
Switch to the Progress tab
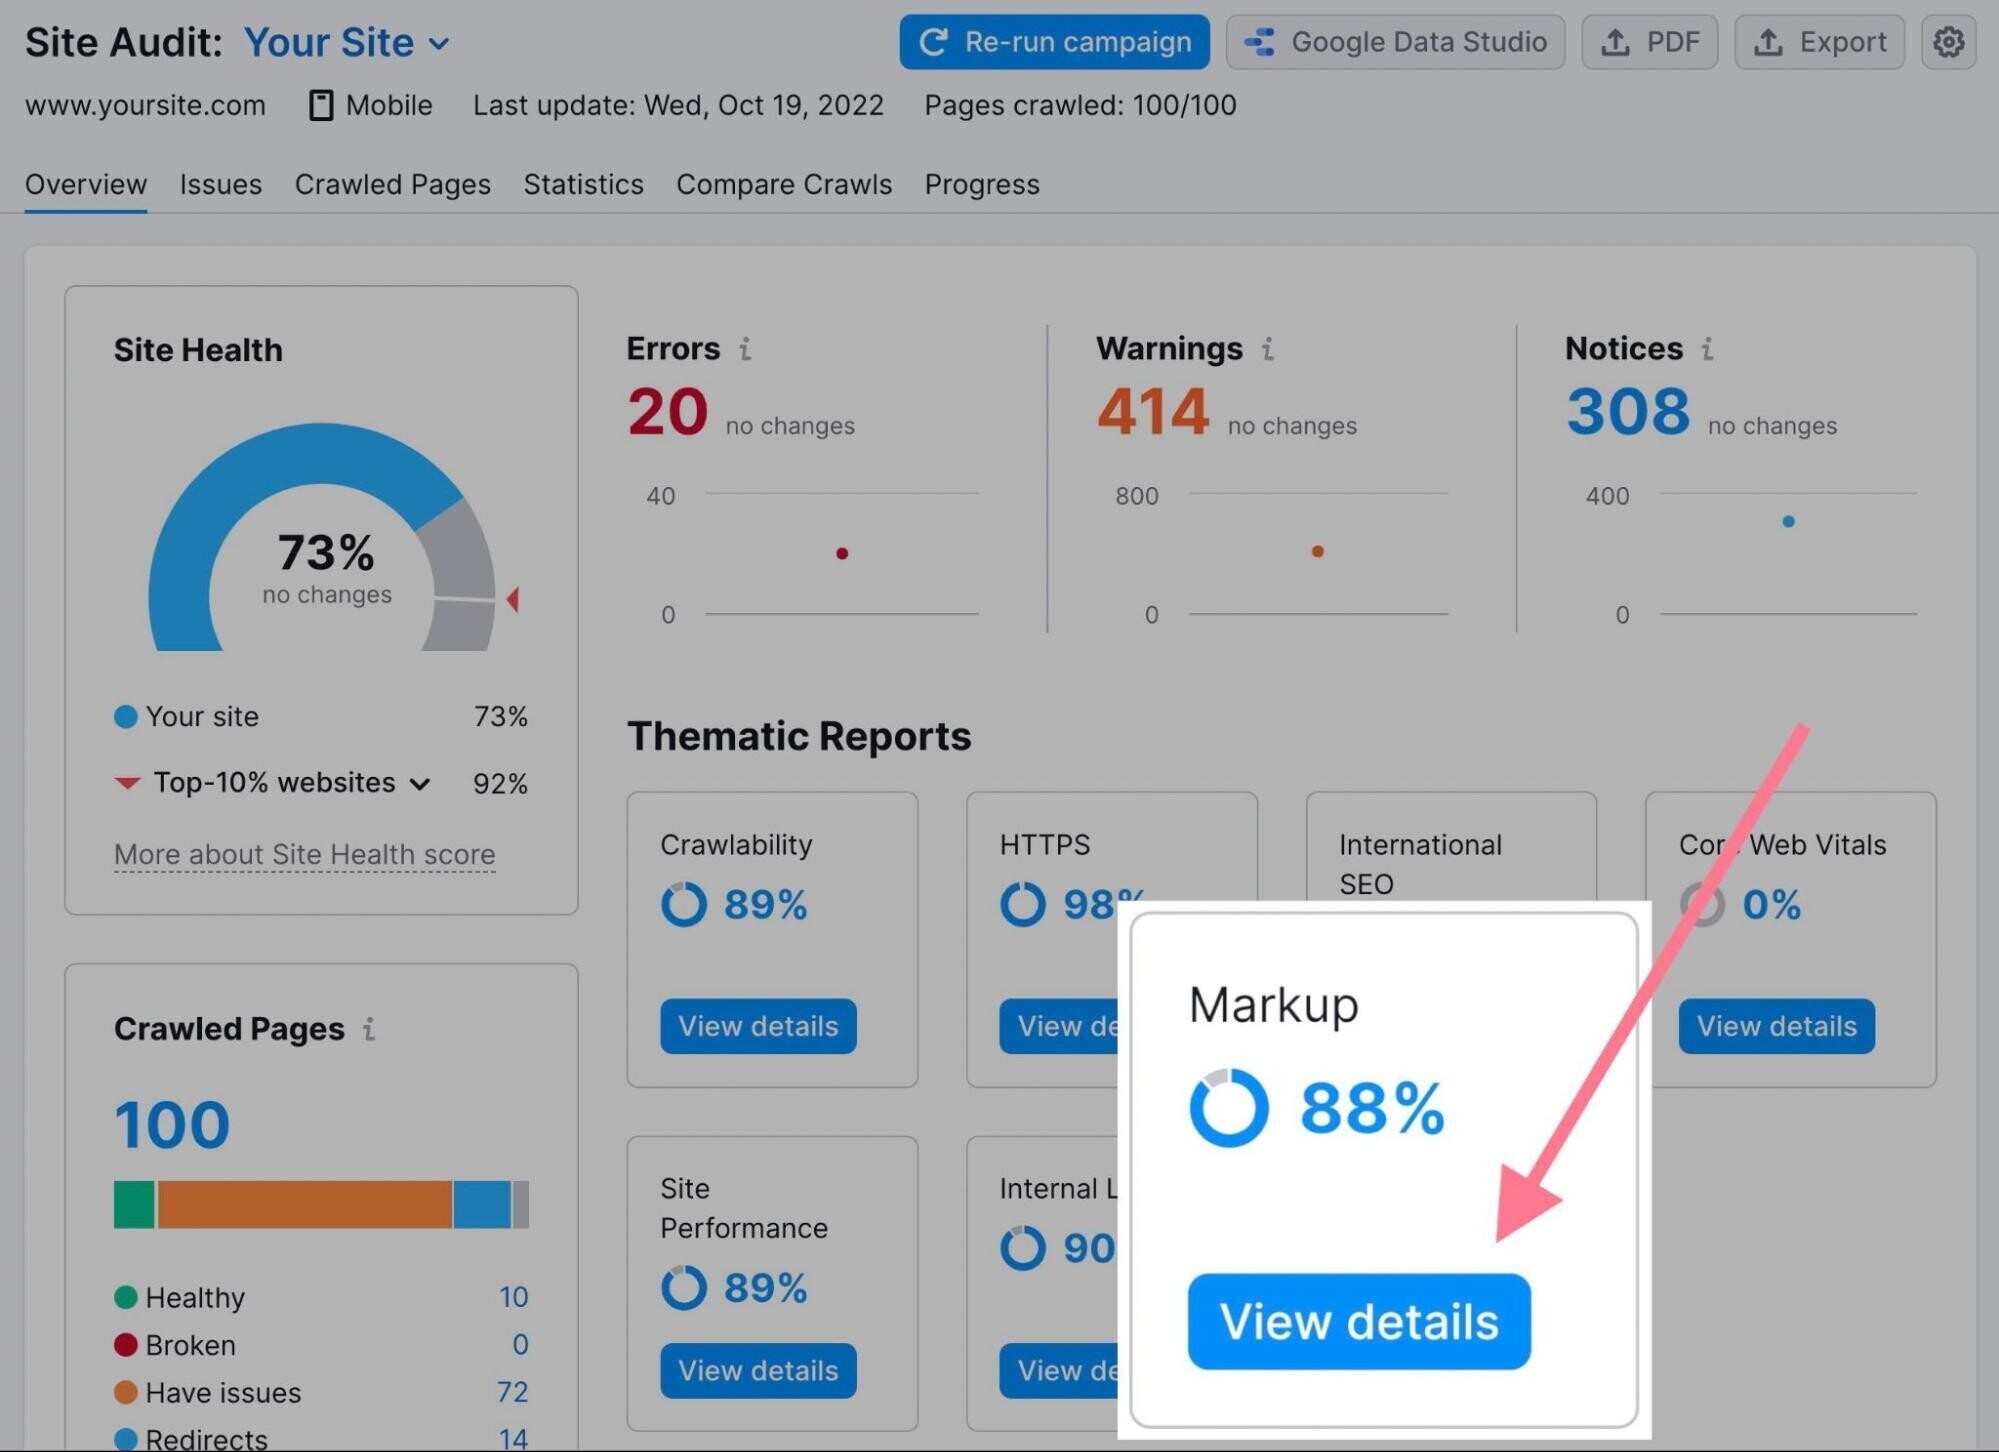982,183
